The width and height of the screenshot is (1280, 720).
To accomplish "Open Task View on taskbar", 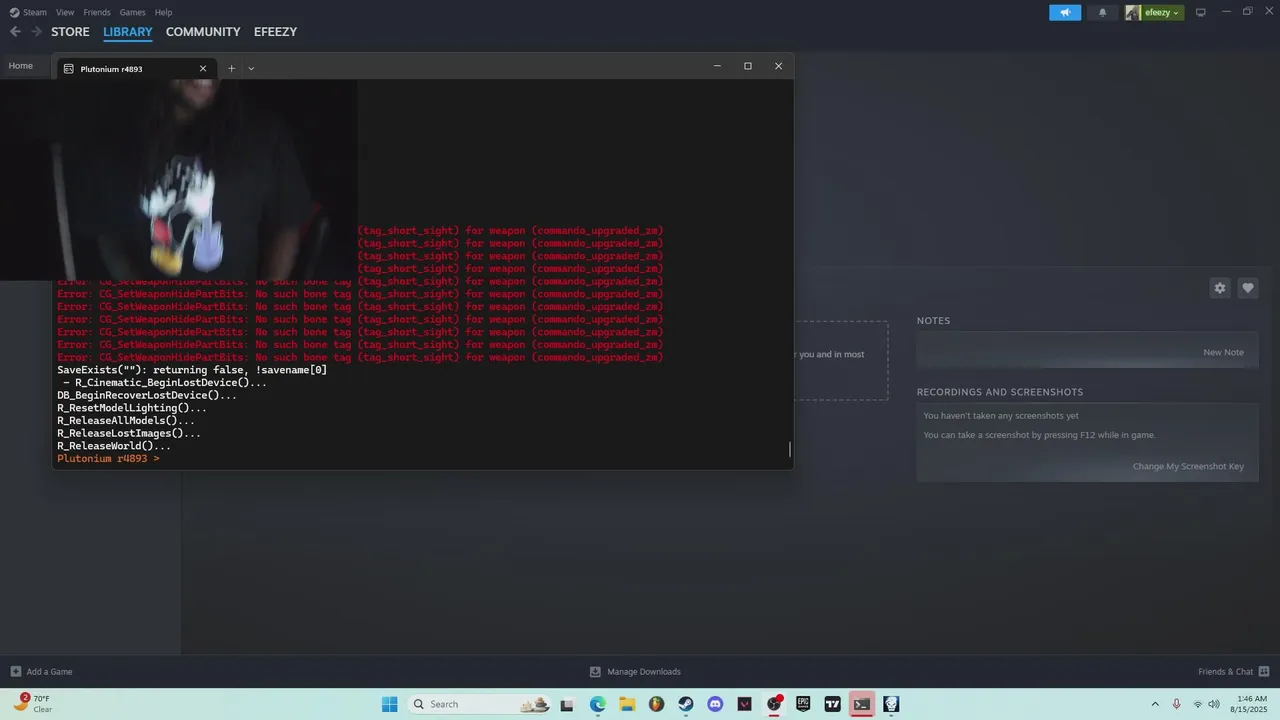I will pos(567,704).
